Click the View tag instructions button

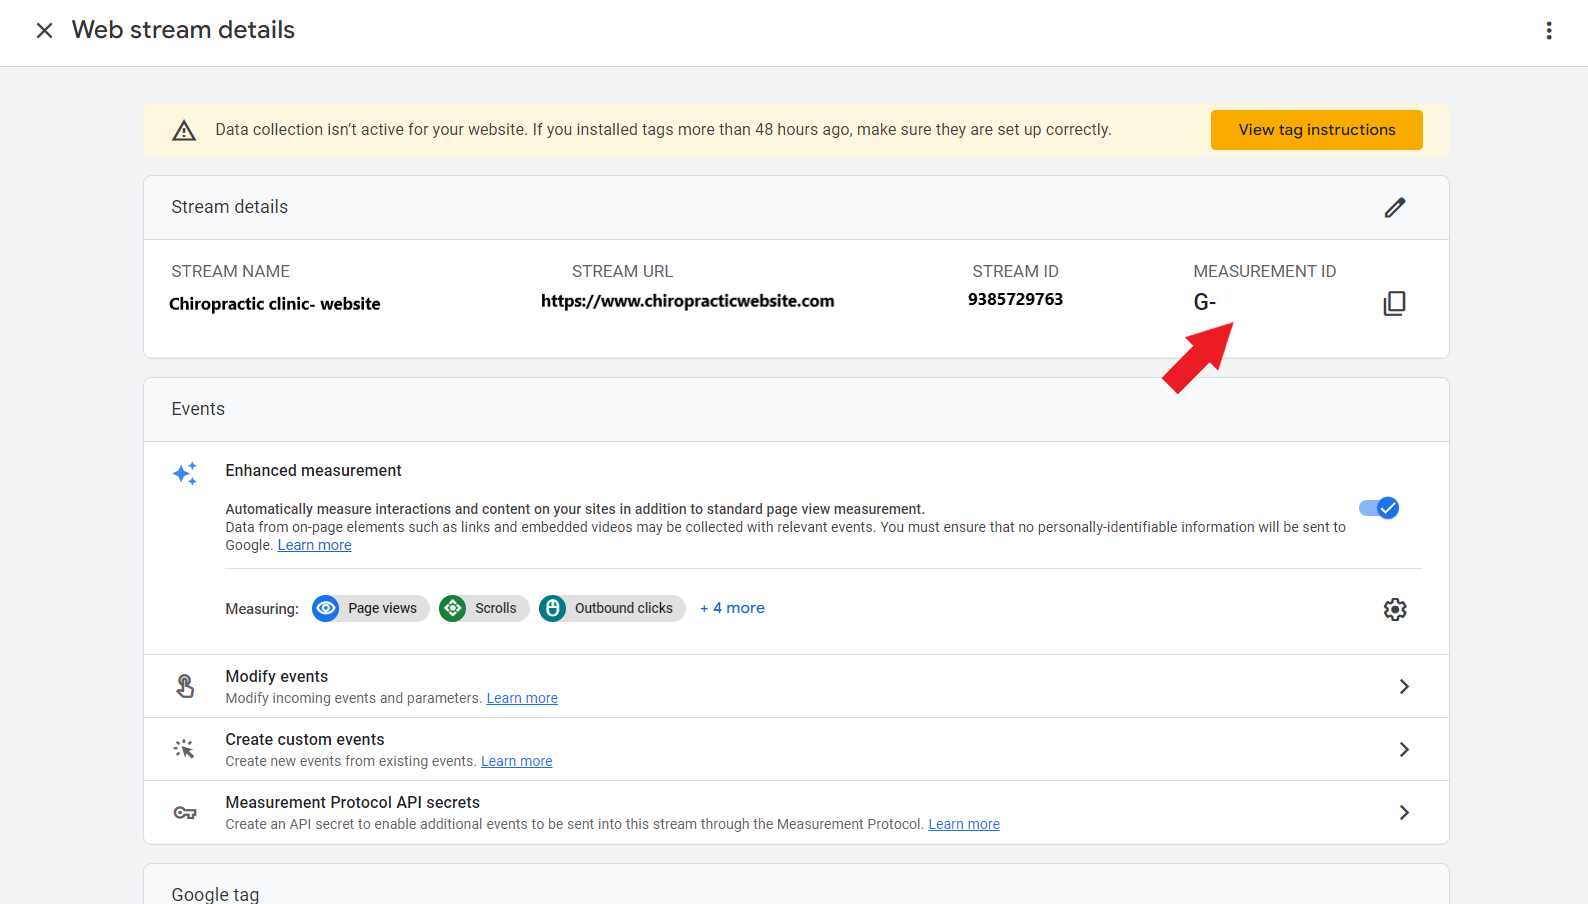pyautogui.click(x=1316, y=130)
